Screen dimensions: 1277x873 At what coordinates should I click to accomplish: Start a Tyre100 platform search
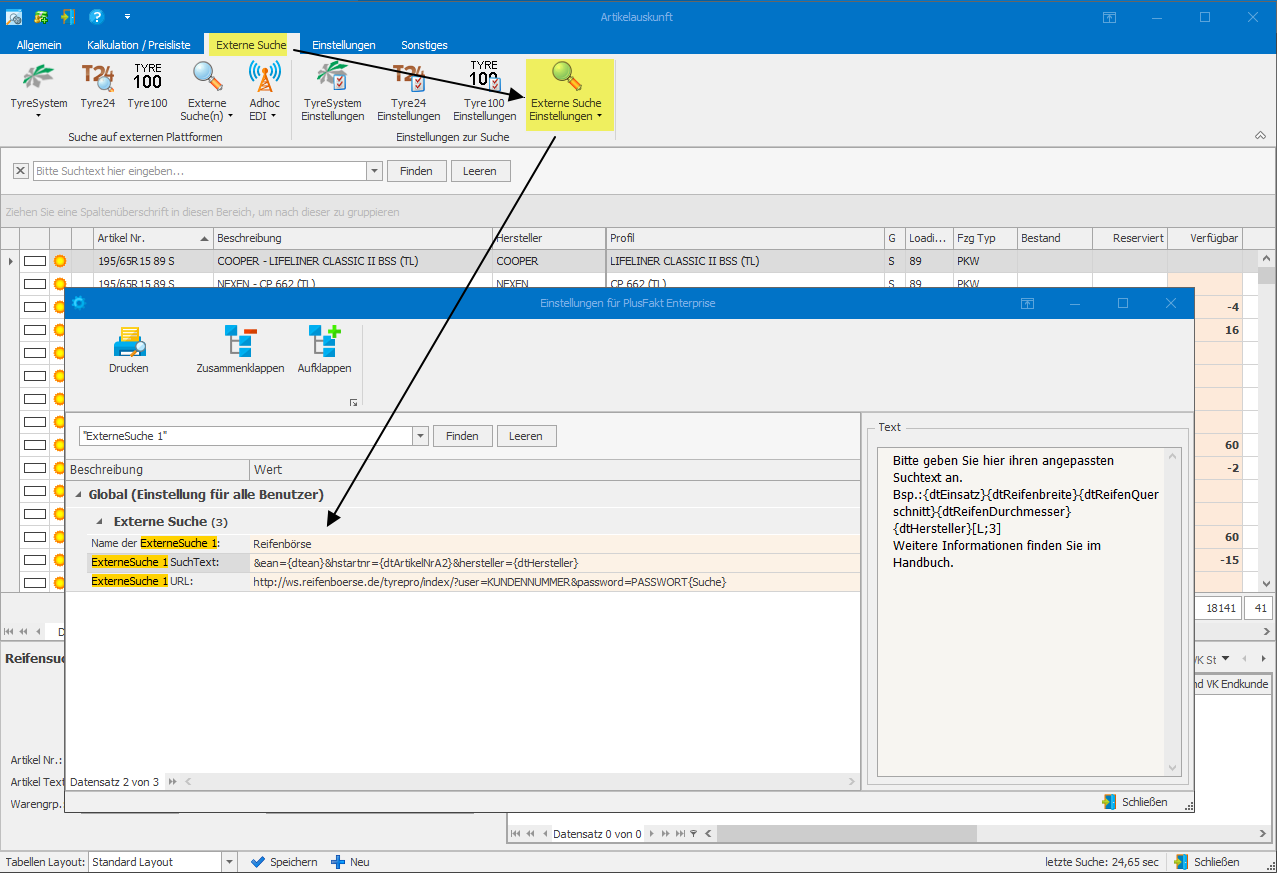147,77
